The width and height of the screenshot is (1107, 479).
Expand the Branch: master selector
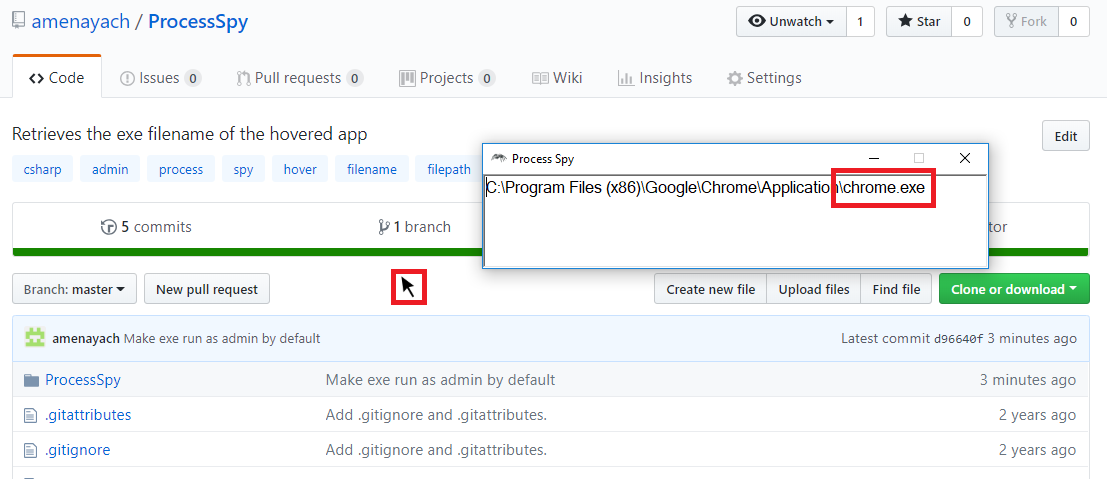72,289
